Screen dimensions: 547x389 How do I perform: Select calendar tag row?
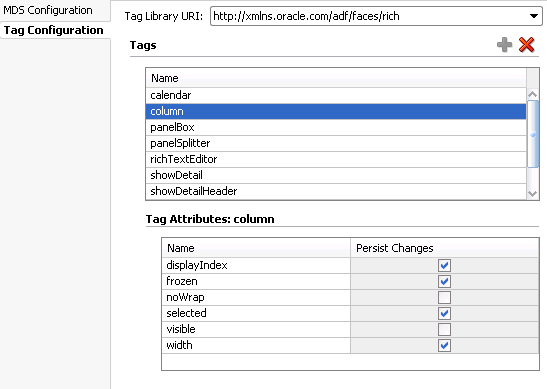(336, 95)
